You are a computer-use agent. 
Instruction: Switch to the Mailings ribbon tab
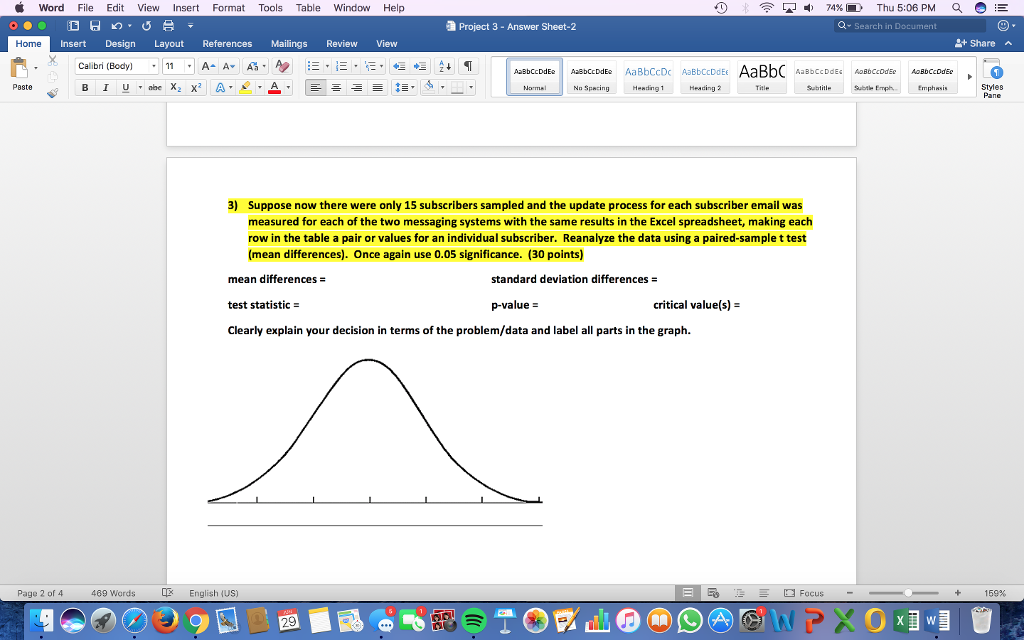(x=288, y=43)
